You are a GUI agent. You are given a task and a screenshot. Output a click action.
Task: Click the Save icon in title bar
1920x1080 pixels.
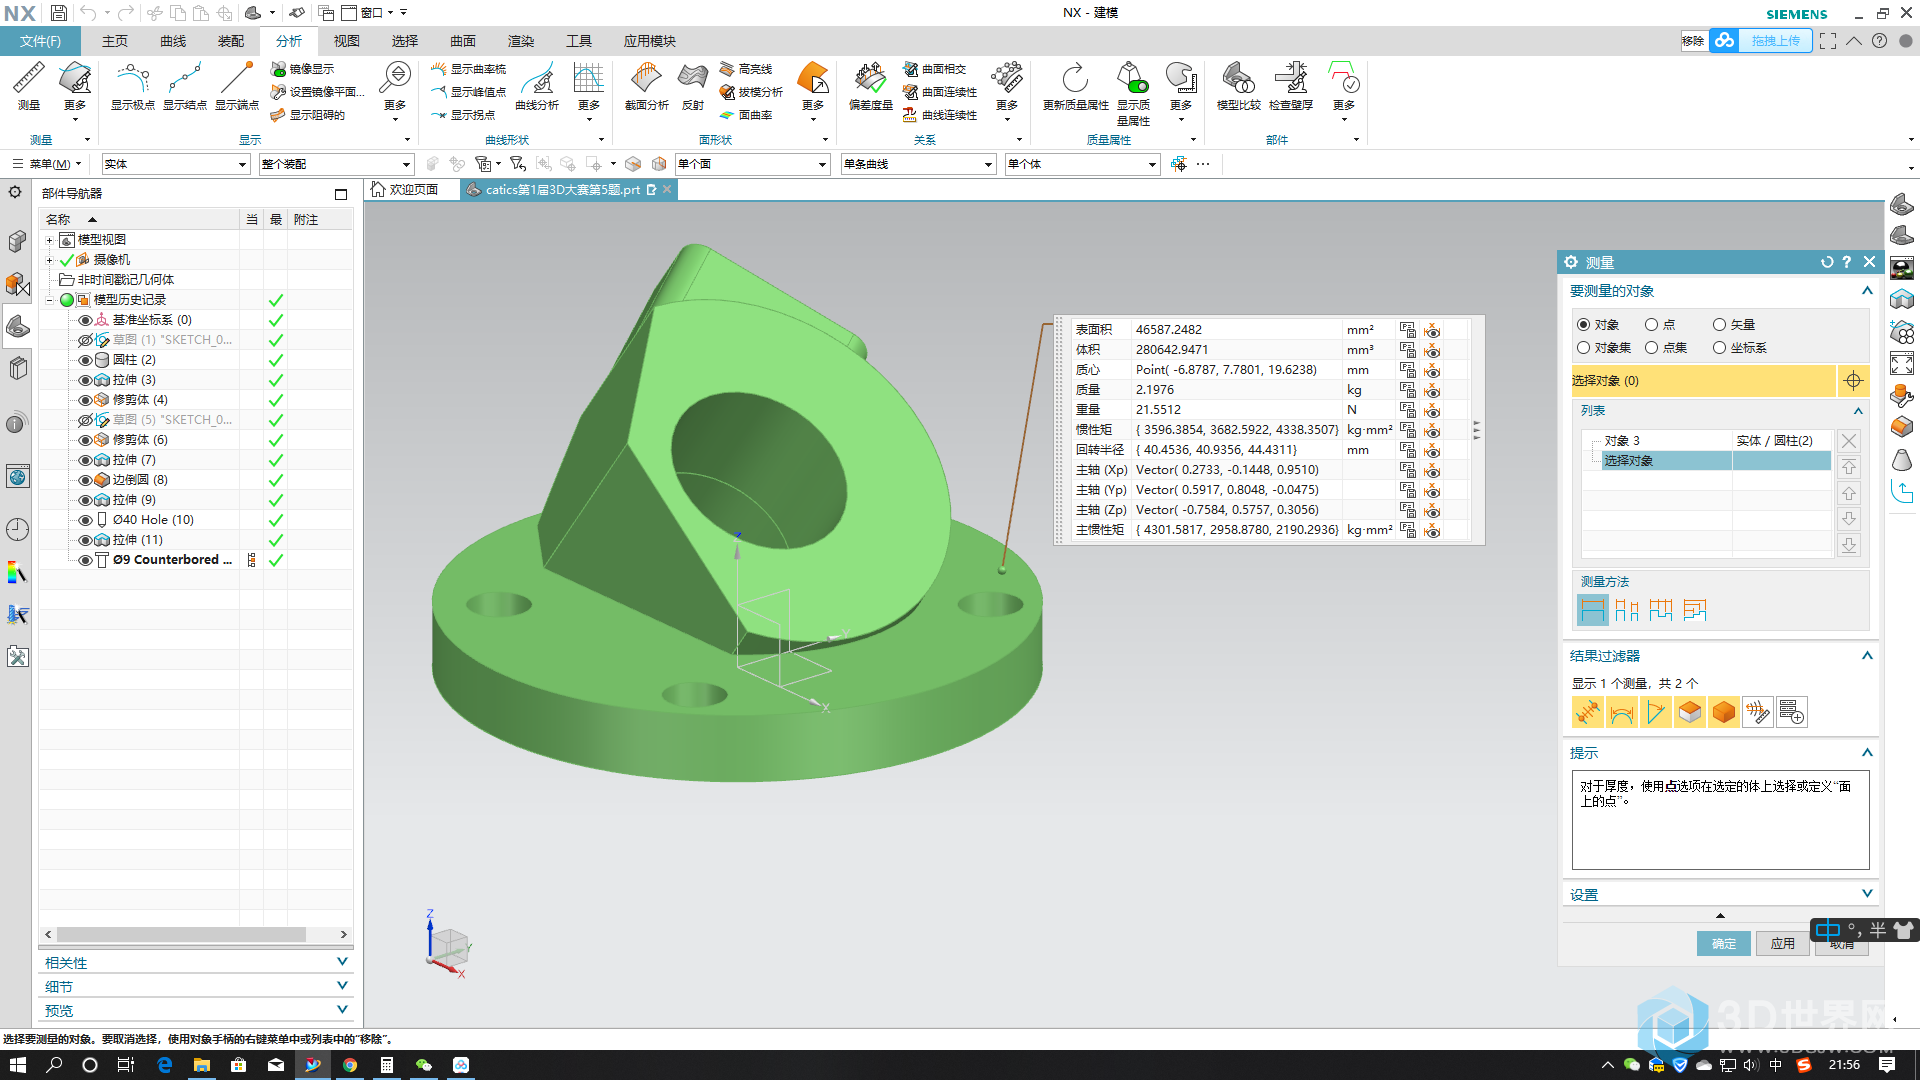(59, 13)
